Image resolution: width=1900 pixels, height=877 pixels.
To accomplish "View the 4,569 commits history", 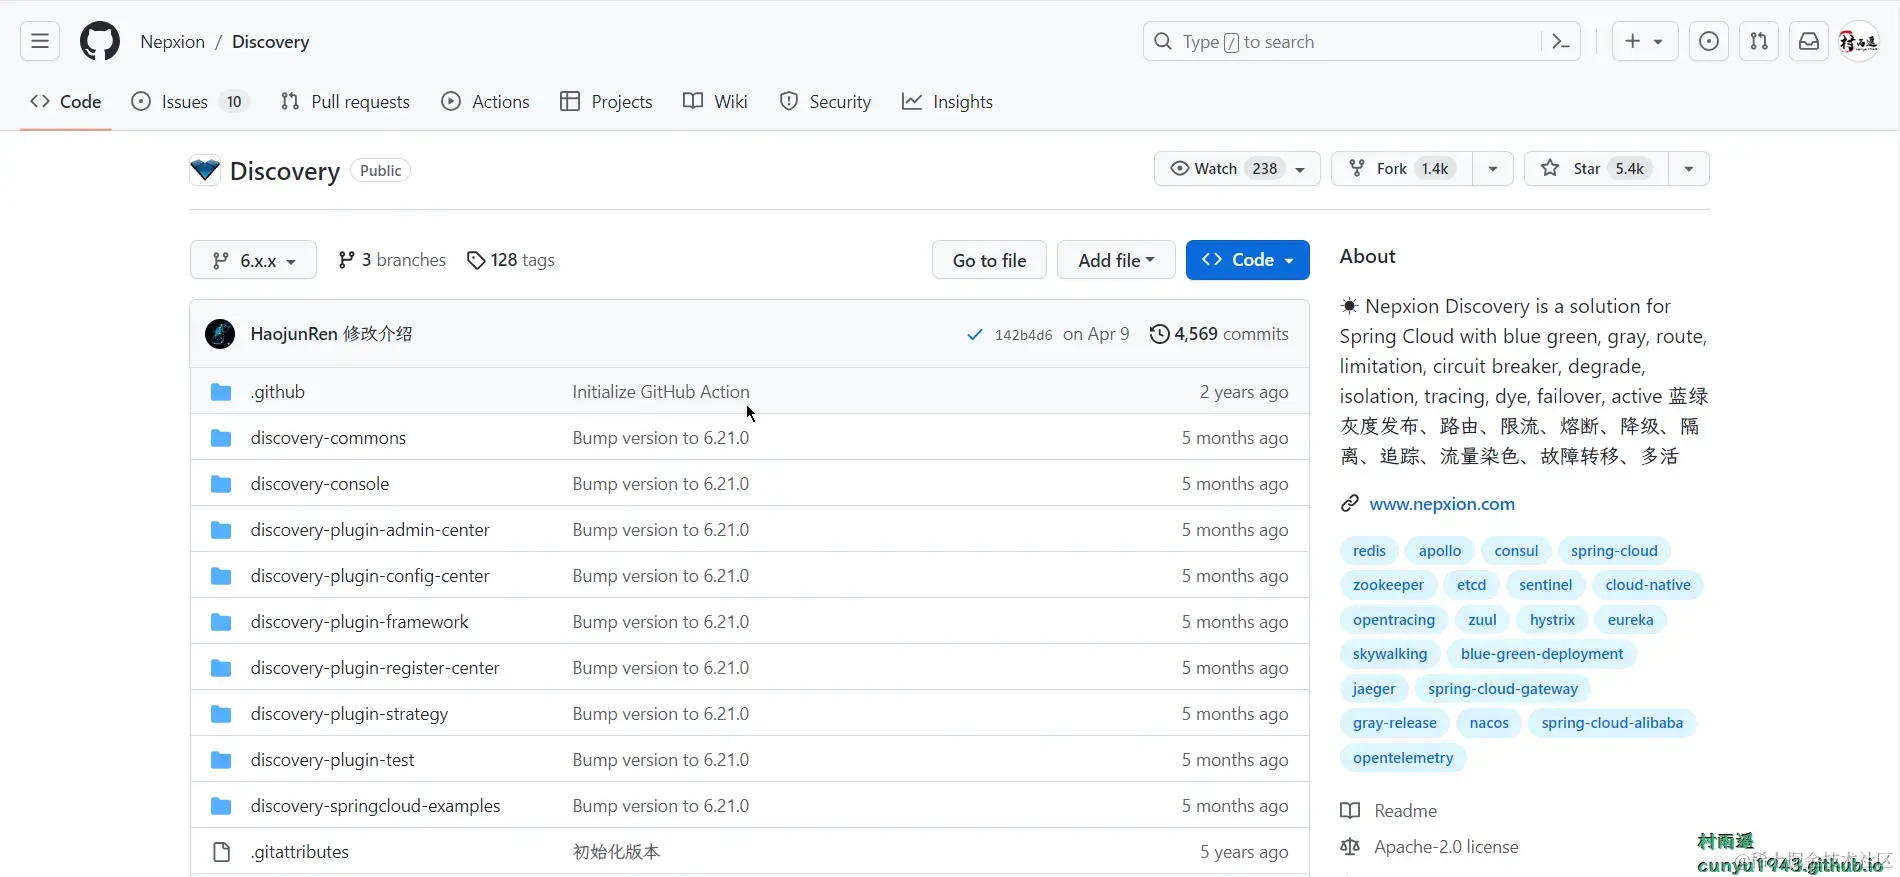I will tap(1219, 334).
